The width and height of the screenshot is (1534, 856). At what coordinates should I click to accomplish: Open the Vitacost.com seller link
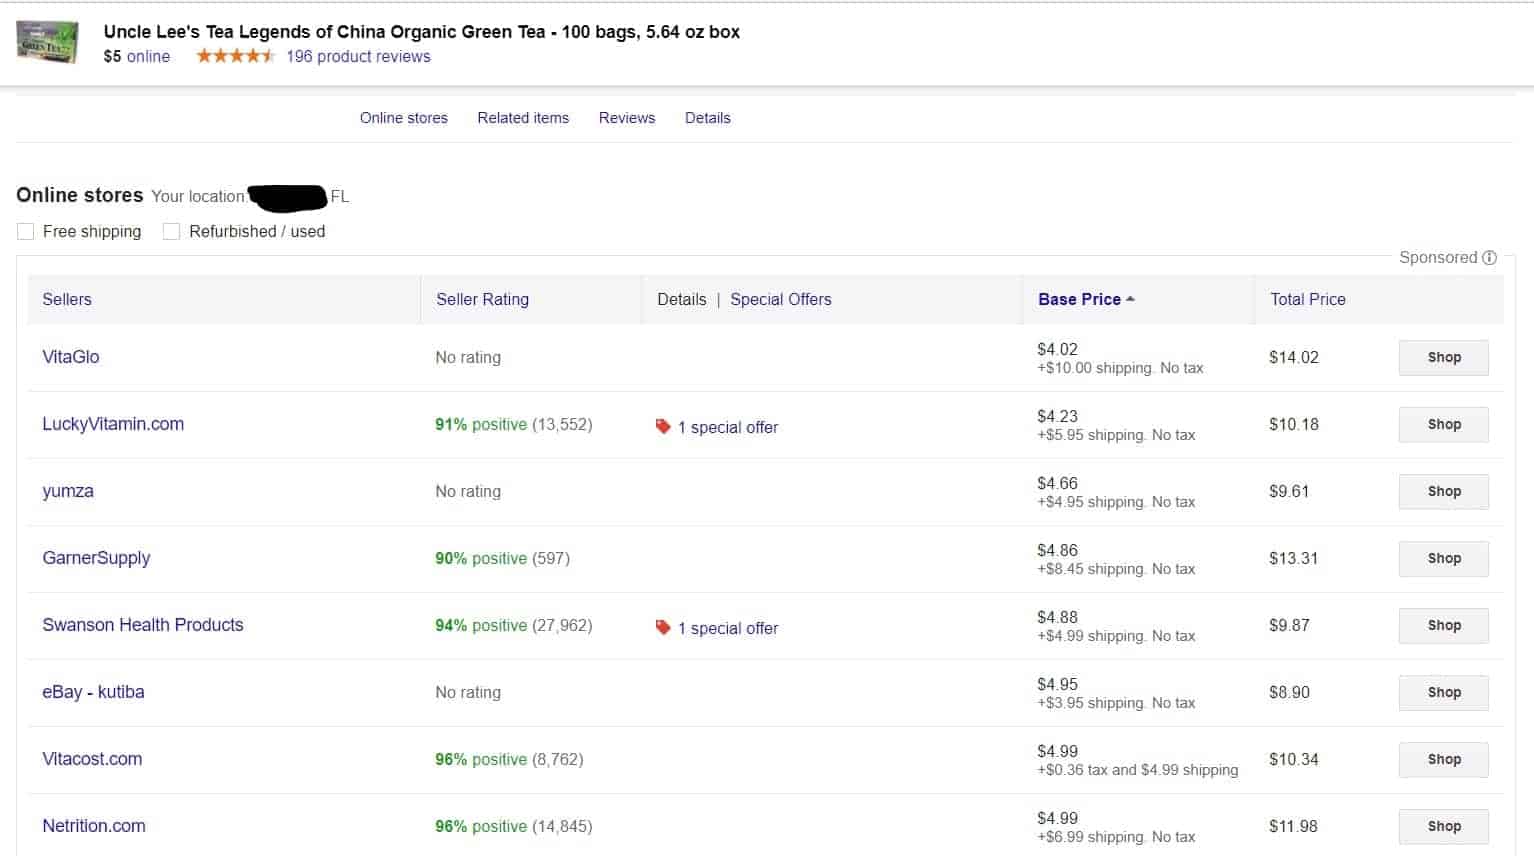[92, 759]
